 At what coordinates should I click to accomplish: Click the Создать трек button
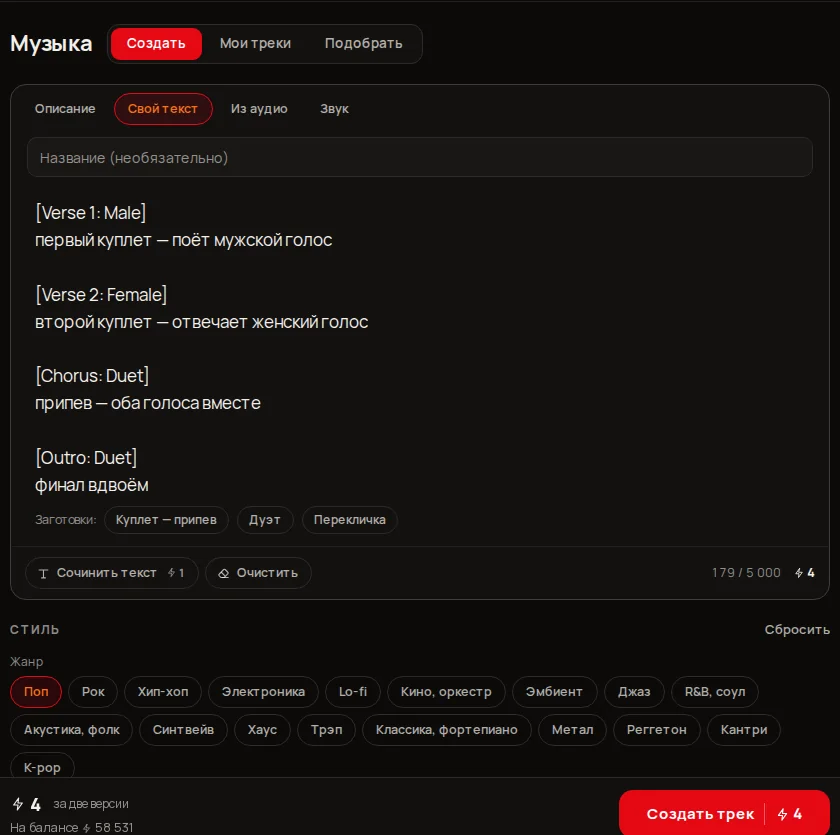pyautogui.click(x=724, y=814)
